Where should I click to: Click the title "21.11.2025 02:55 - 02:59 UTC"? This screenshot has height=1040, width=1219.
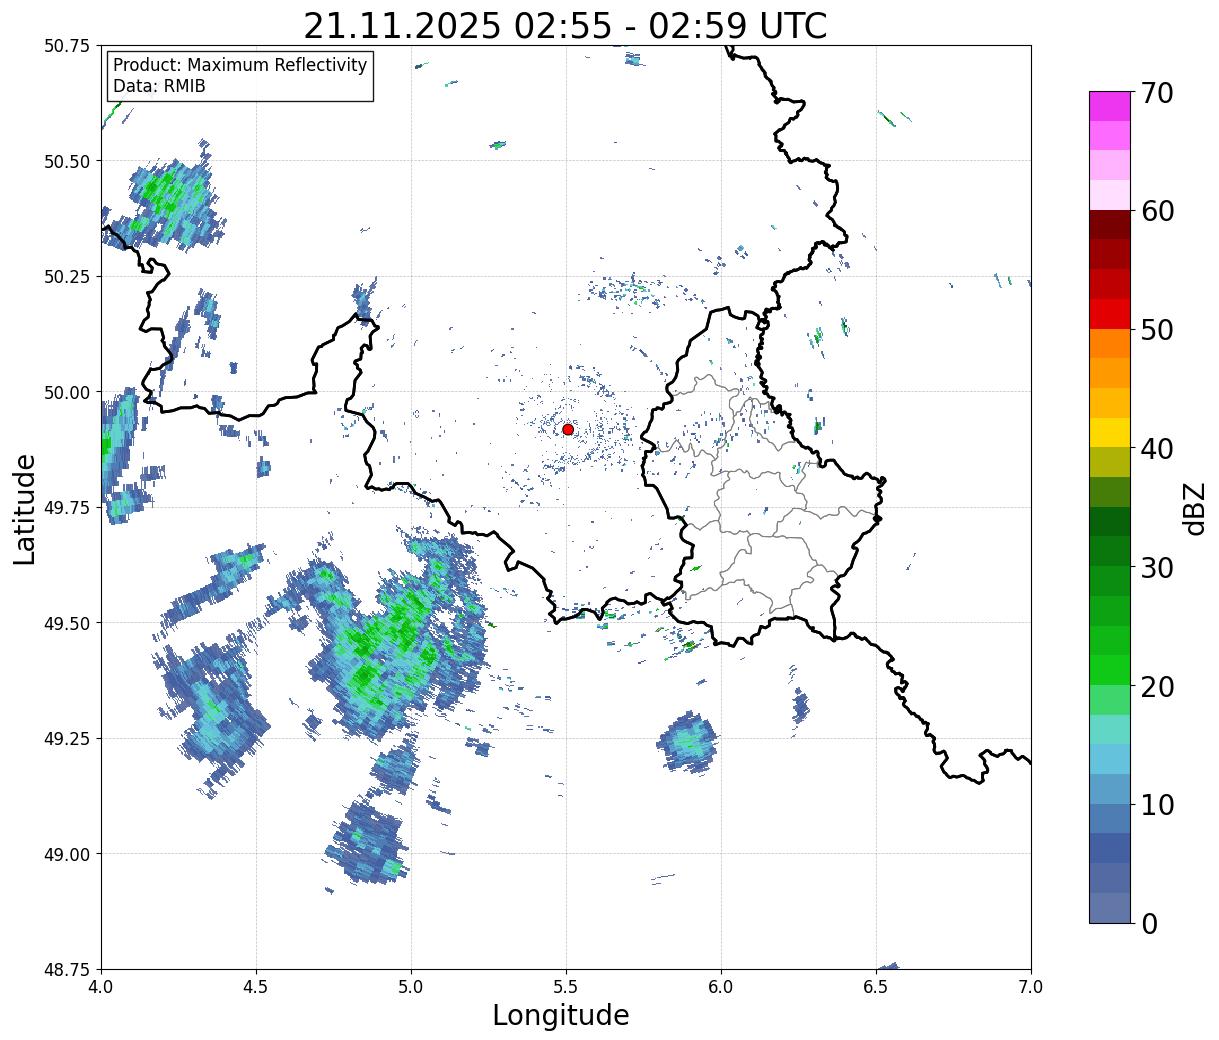pos(565,25)
